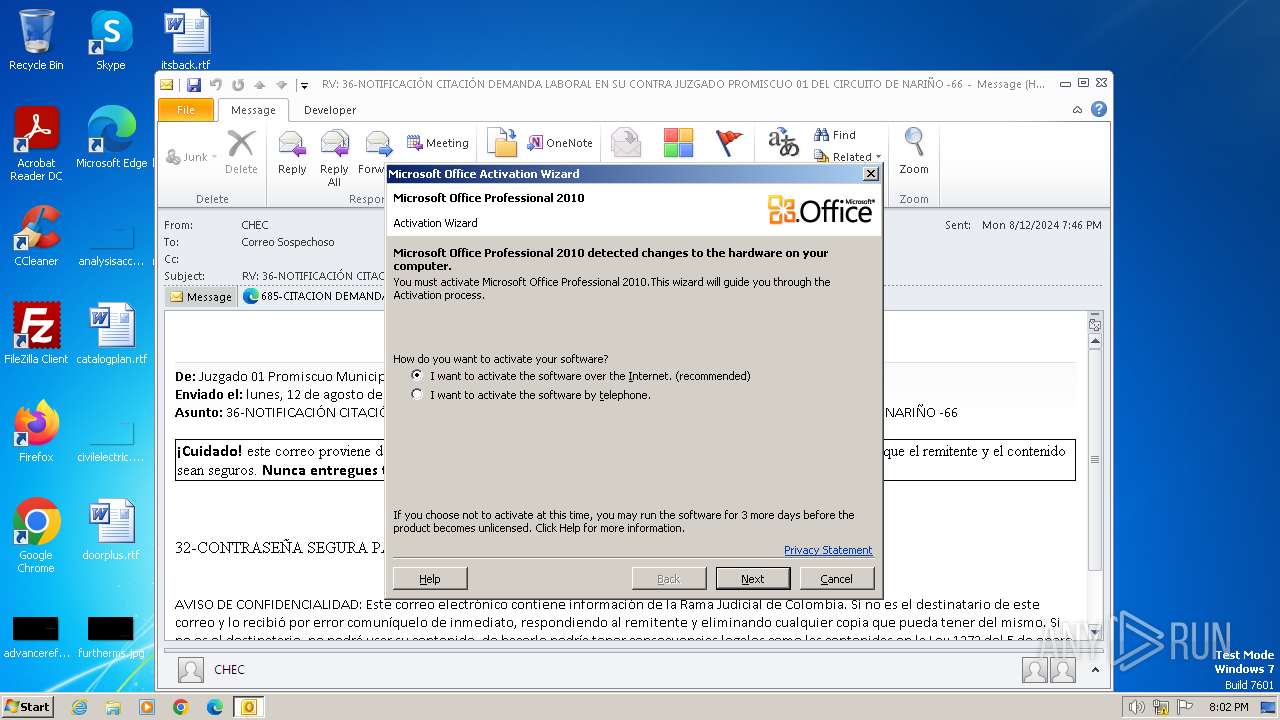The image size is (1280, 720).
Task: Click the Redo arrow in quick access toolbar
Action: coord(238,85)
